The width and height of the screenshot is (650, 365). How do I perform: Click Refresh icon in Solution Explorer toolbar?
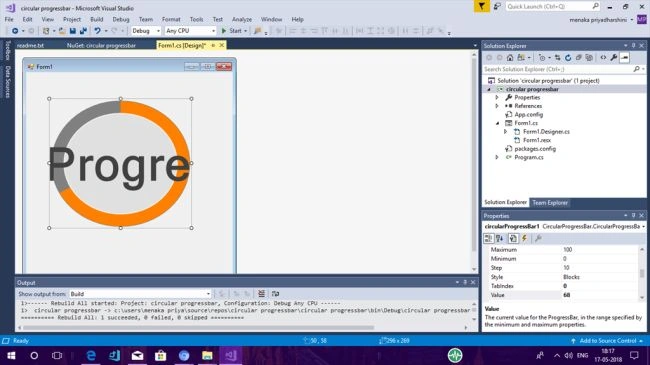point(568,58)
